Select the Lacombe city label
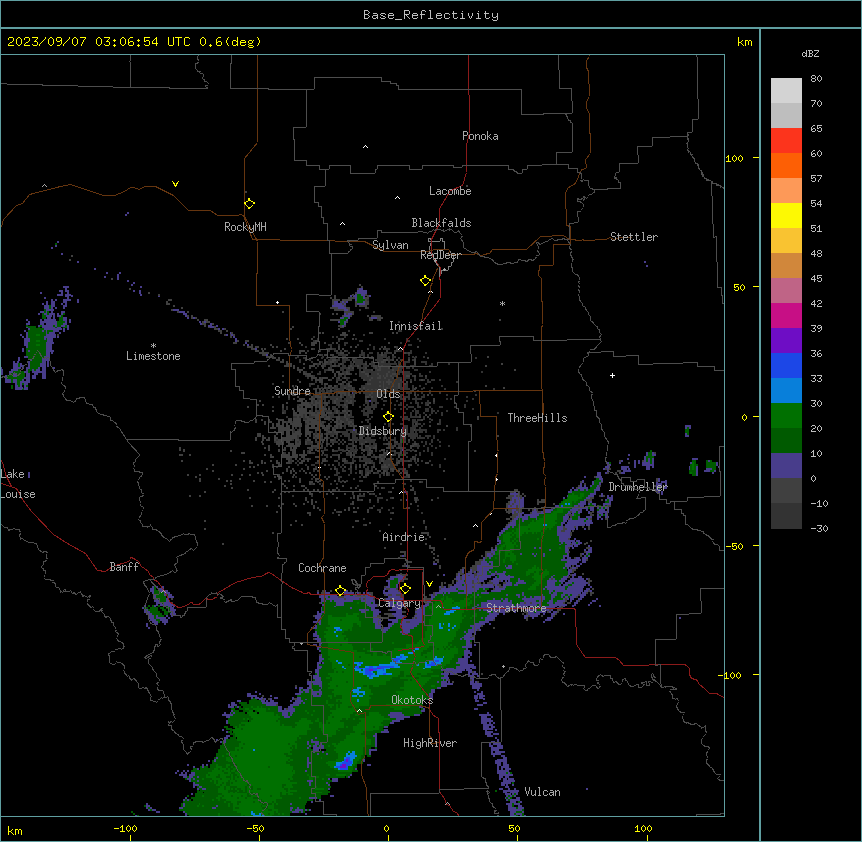This screenshot has height=842, width=862. coord(450,191)
